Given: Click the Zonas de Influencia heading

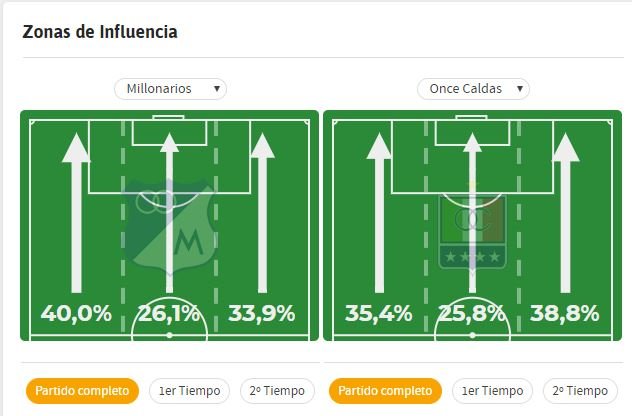Looking at the screenshot, I should pos(100,32).
